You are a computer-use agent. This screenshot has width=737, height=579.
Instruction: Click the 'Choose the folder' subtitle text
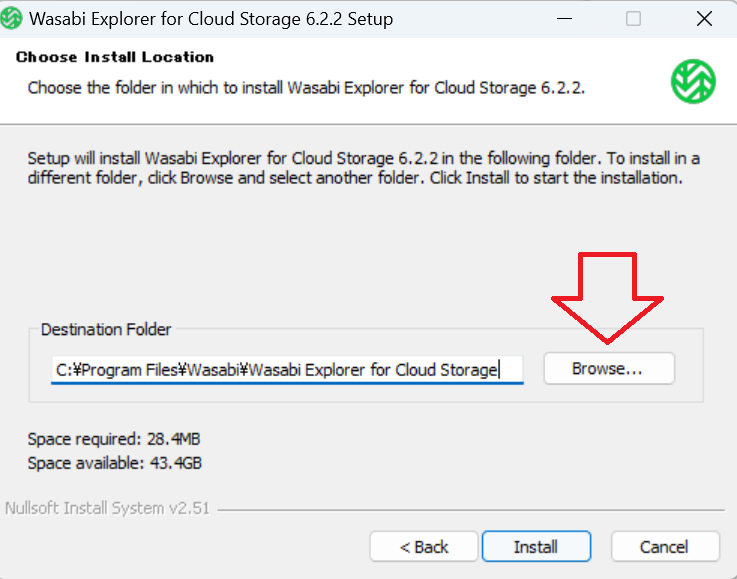[x=306, y=88]
